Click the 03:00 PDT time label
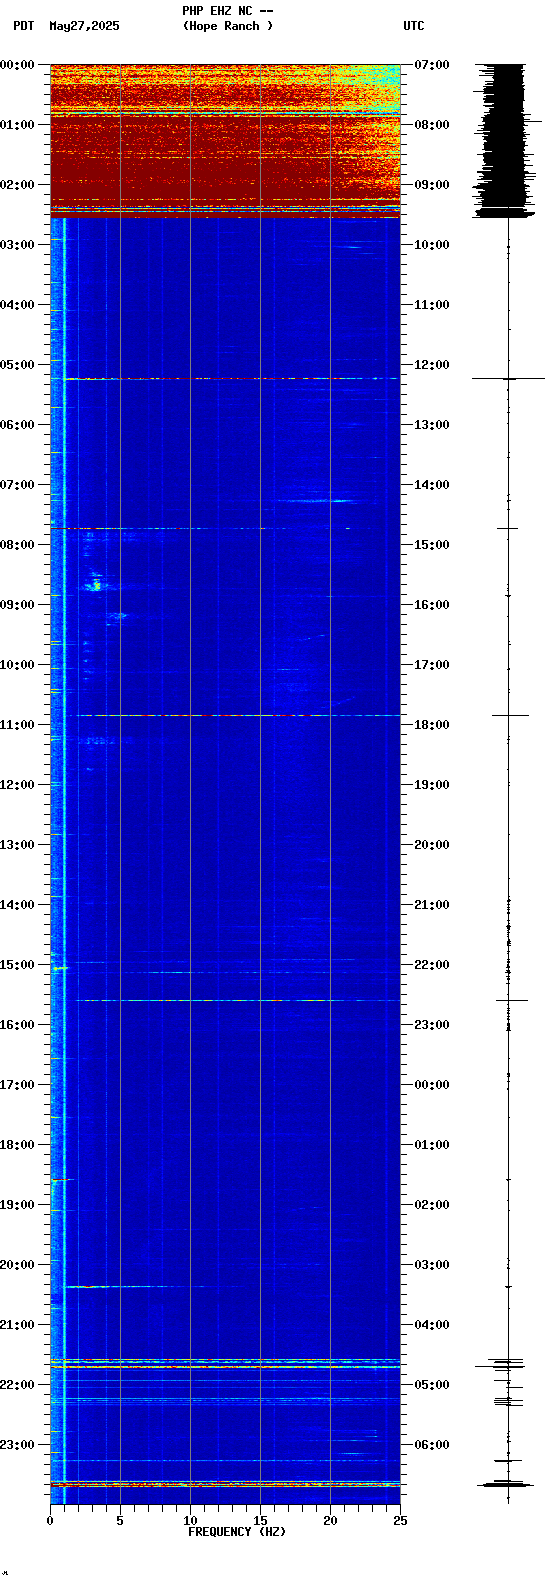This screenshot has height=1584, width=552. tap(17, 245)
